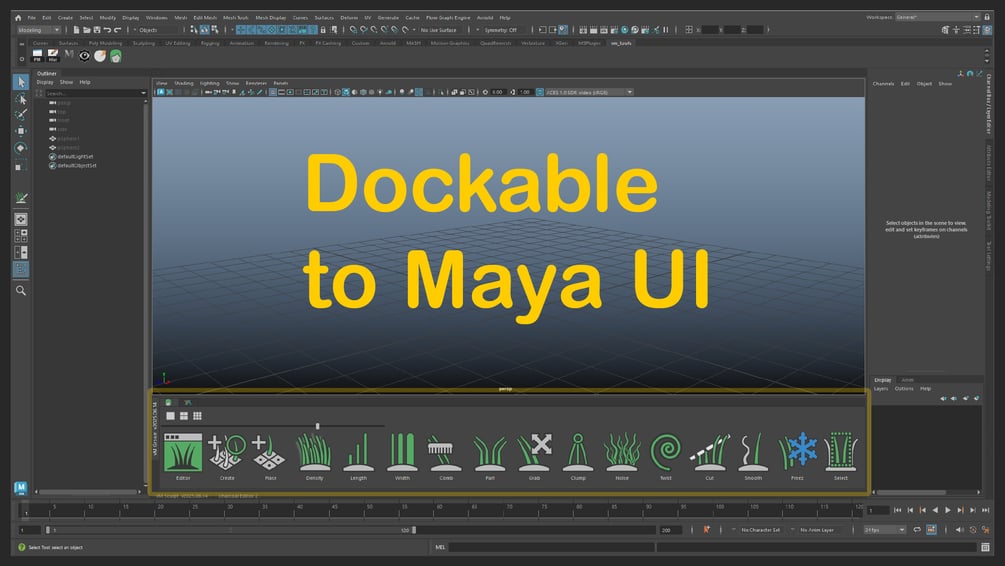The image size is (1005, 566).
Task: Open the viewport Shading menu
Action: (183, 83)
